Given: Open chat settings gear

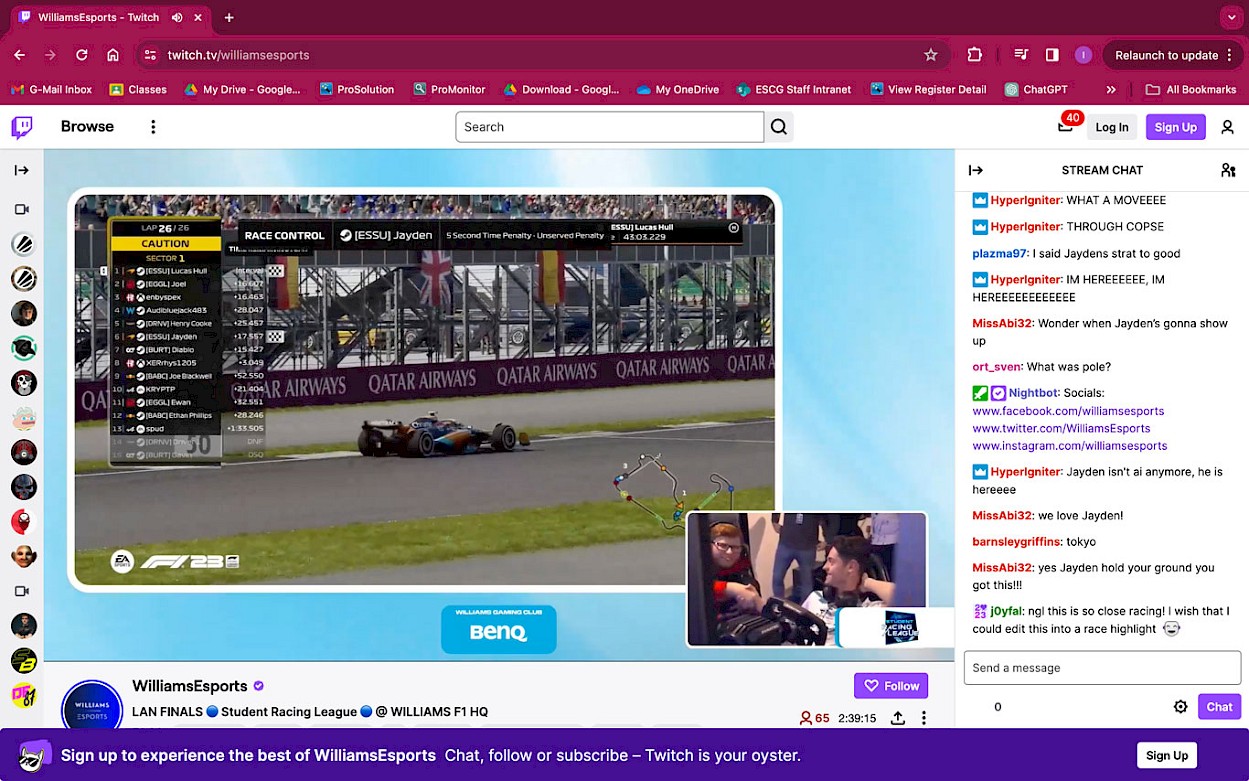Looking at the screenshot, I should (x=1180, y=707).
